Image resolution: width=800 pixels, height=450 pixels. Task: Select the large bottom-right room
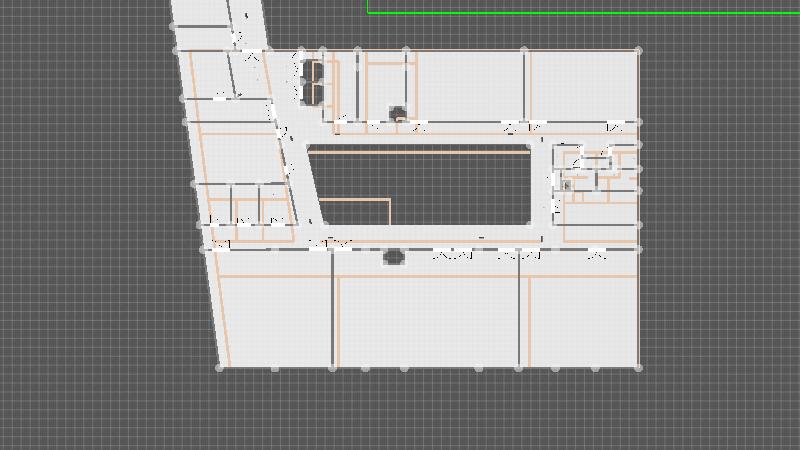tap(582, 320)
